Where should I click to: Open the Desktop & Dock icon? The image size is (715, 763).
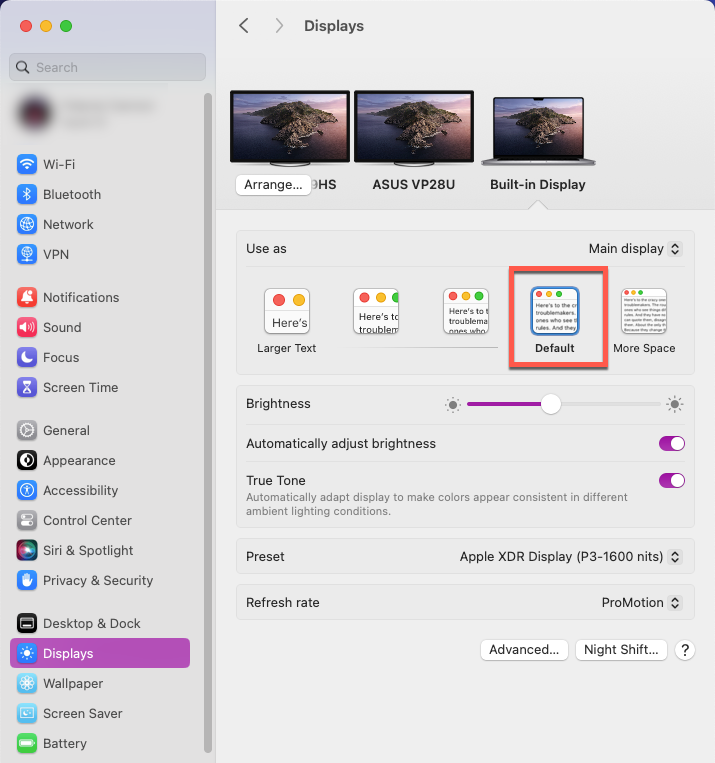pyautogui.click(x=27, y=623)
